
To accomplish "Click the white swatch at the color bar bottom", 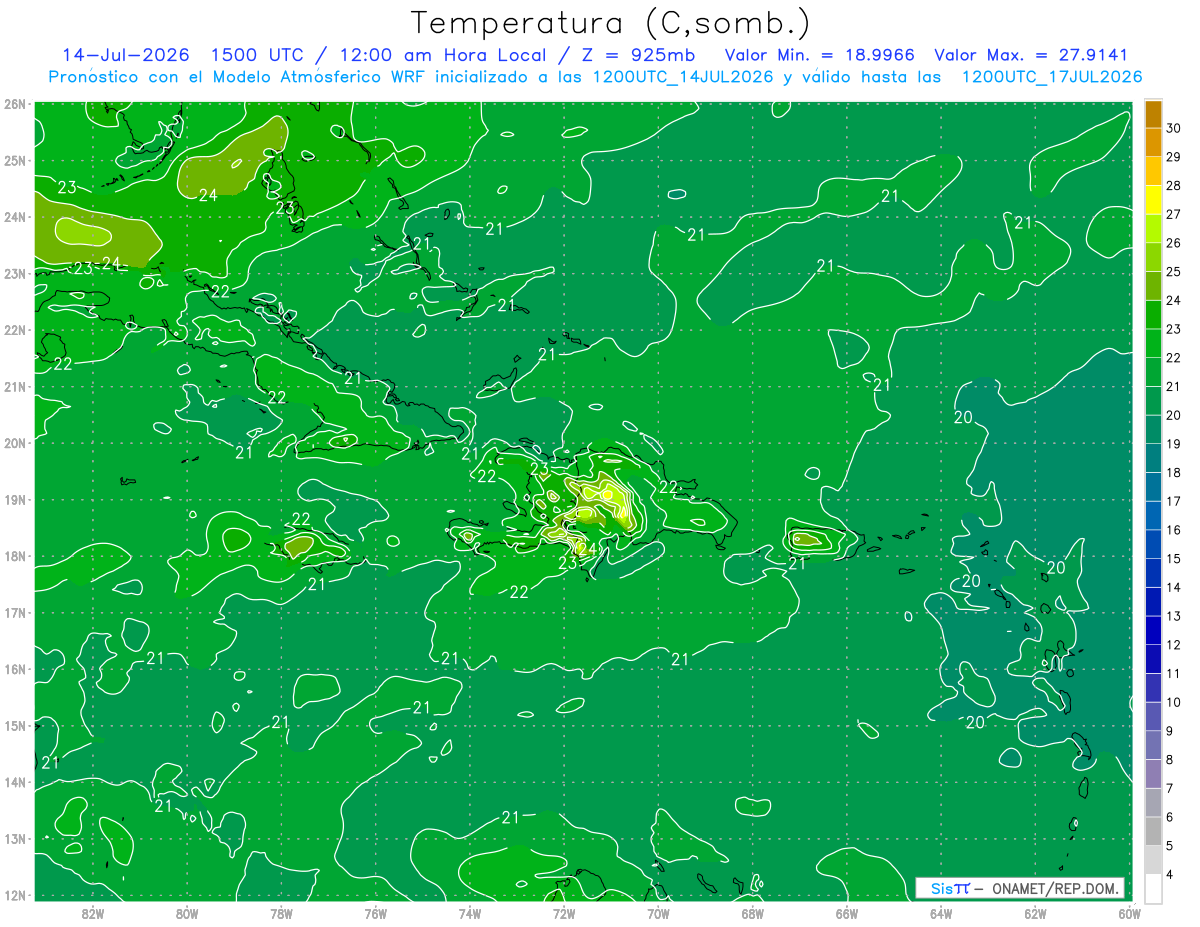I will [x=1153, y=888].
